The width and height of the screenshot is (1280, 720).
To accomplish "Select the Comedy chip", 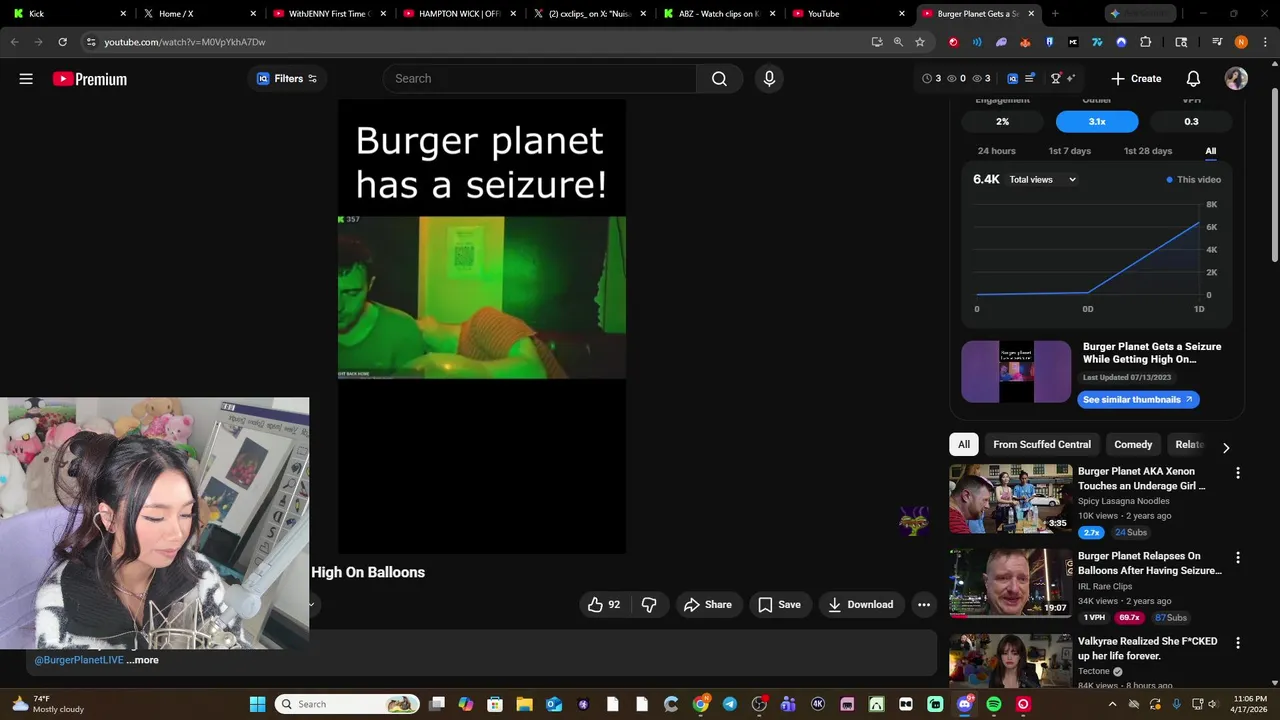I will click(1132, 445).
